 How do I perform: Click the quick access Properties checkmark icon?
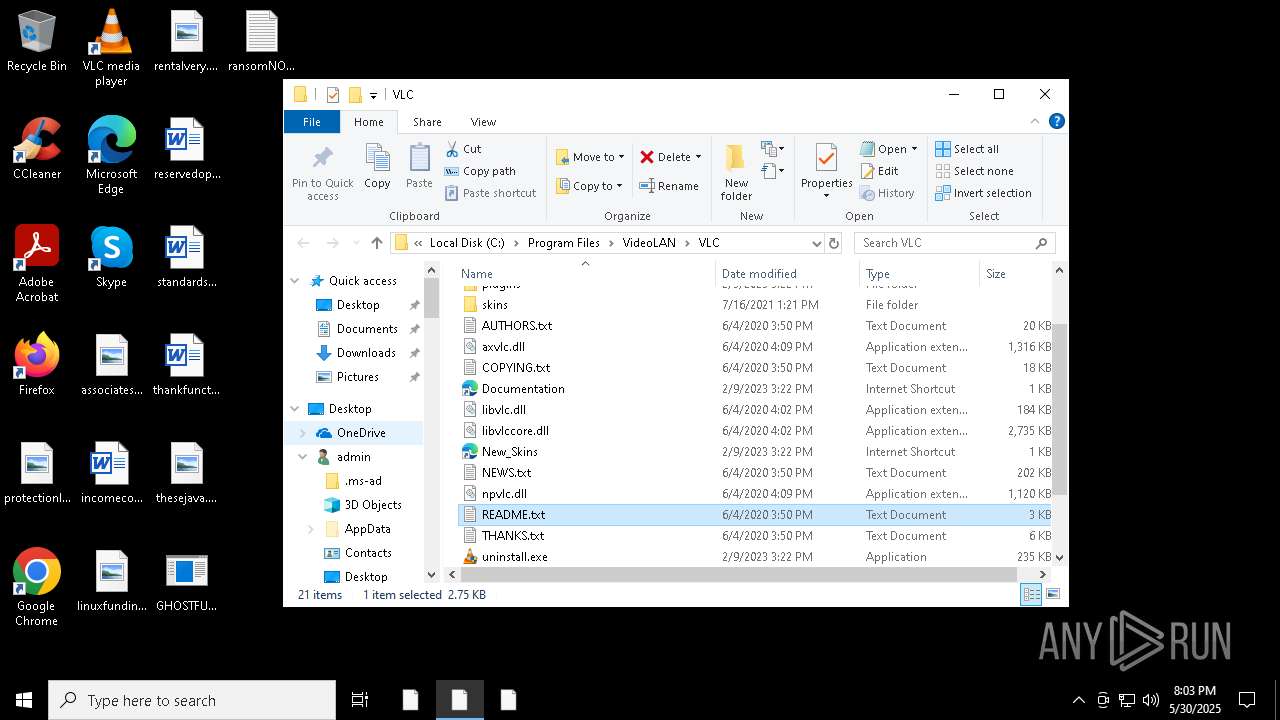(333, 95)
